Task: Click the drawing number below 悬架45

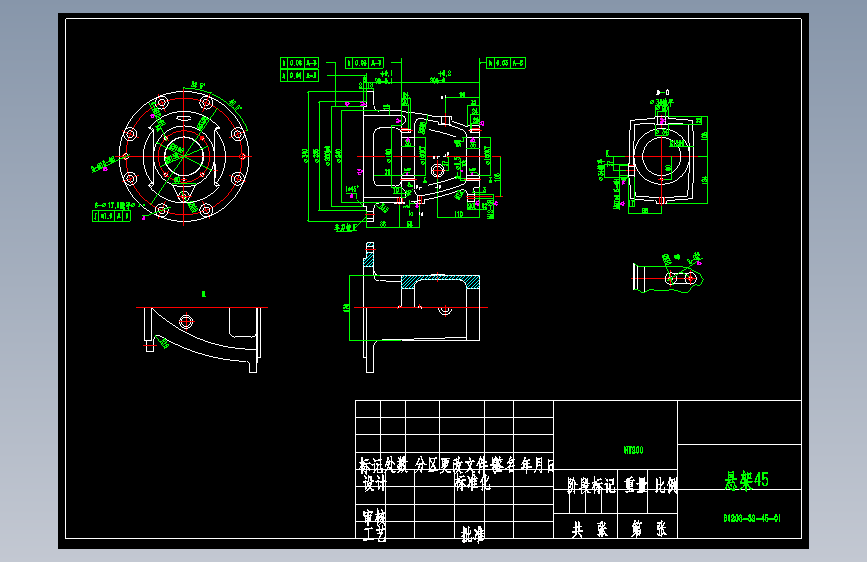Action: coord(752,518)
